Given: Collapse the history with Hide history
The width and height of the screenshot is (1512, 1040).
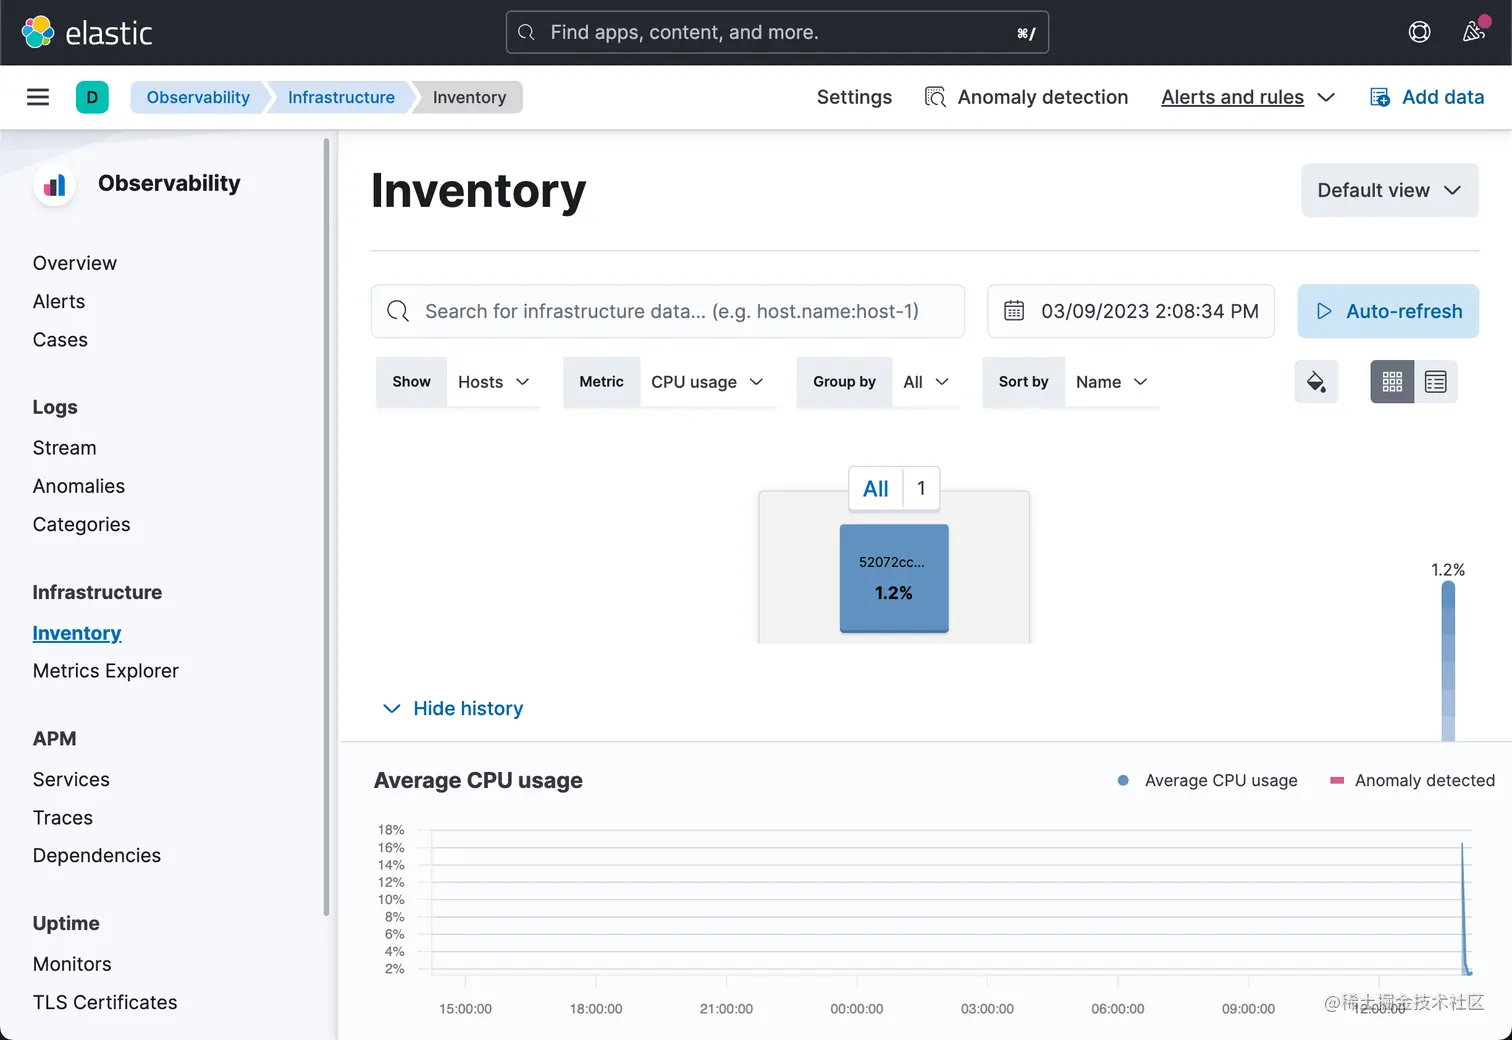Looking at the screenshot, I should coord(453,708).
